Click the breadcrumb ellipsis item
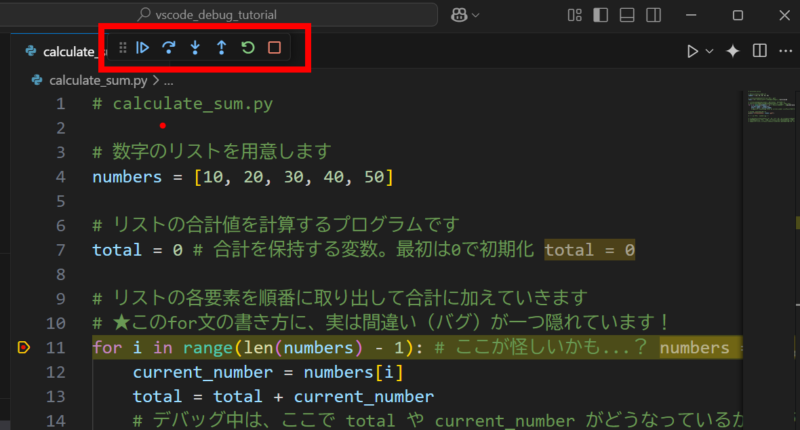Screen dimensions: 800x430 pos(169,81)
